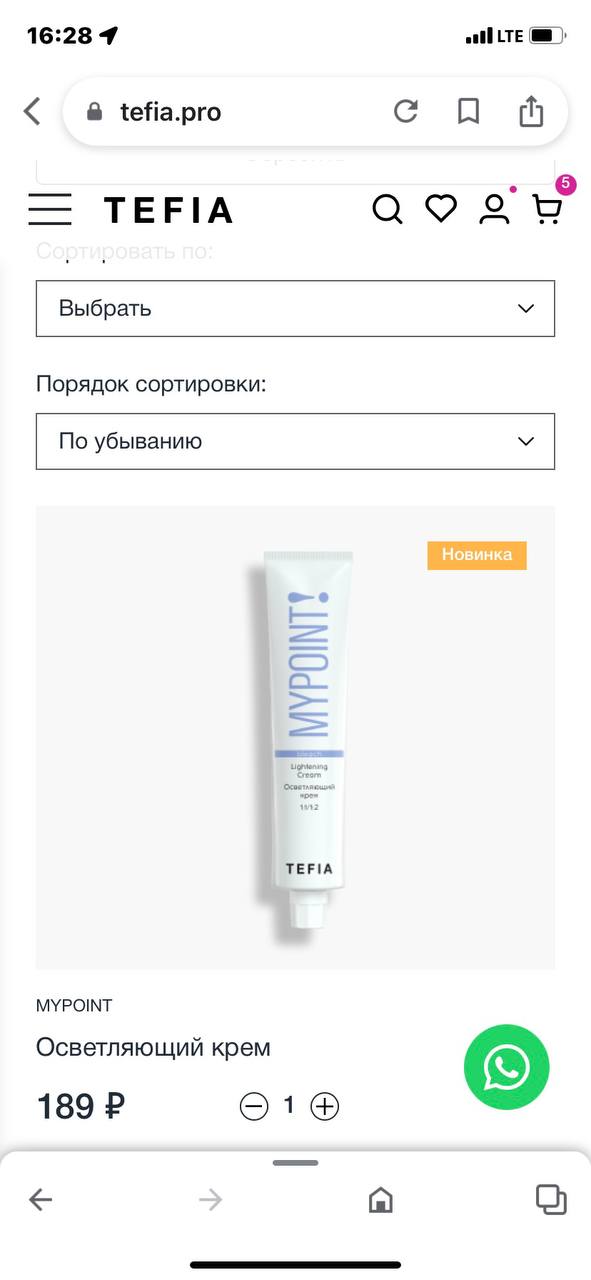Open the Осветляющий крем product title
Image resolution: width=591 pixels, height=1280 pixels.
point(153,1047)
